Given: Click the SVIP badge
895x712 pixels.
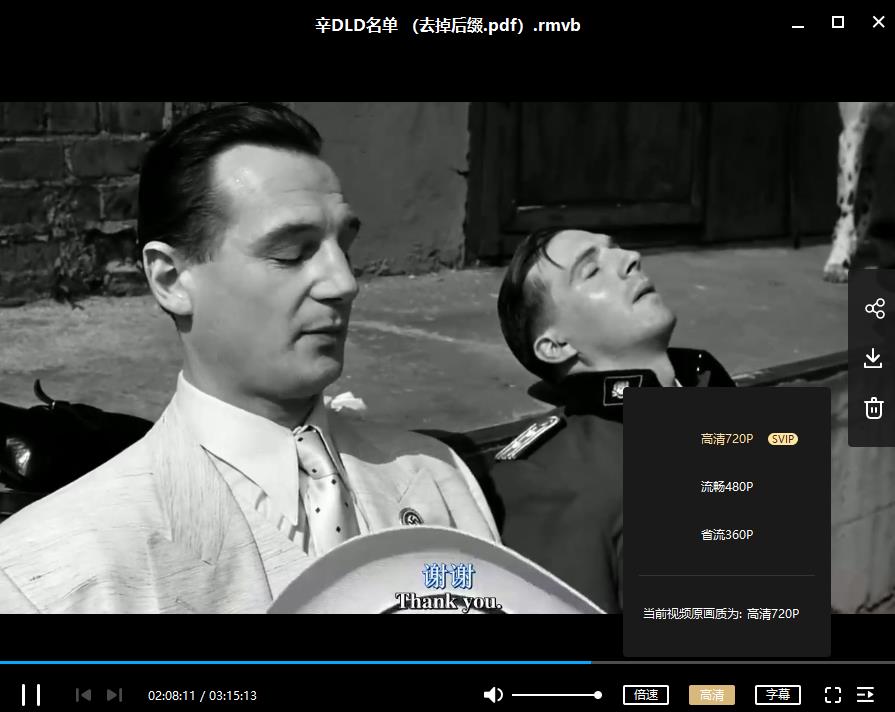Looking at the screenshot, I should pyautogui.click(x=783, y=439).
